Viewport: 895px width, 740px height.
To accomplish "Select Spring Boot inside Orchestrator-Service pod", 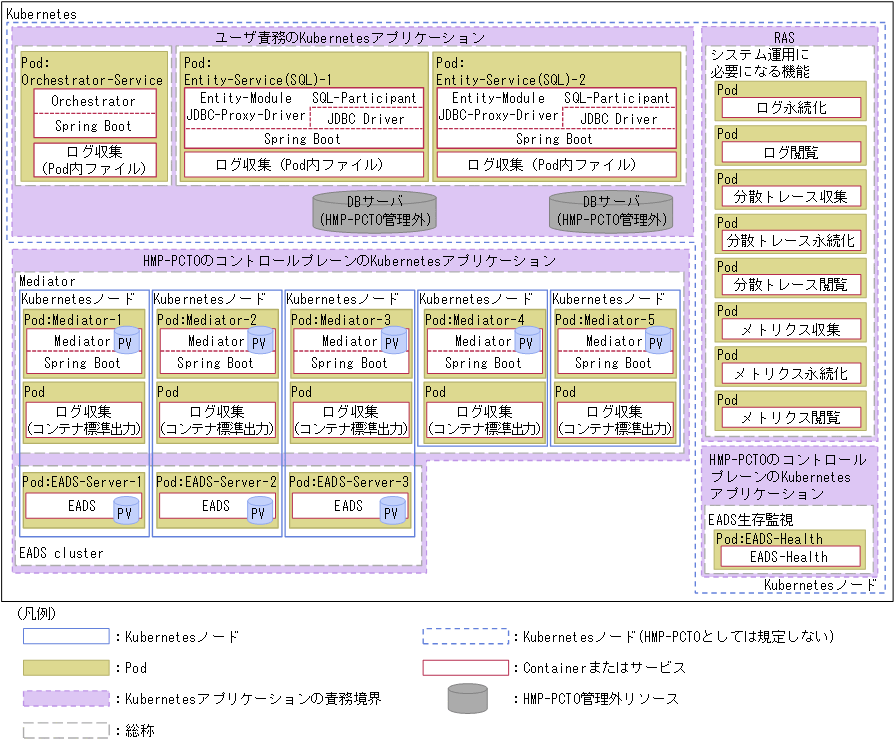I will pyautogui.click(x=95, y=123).
